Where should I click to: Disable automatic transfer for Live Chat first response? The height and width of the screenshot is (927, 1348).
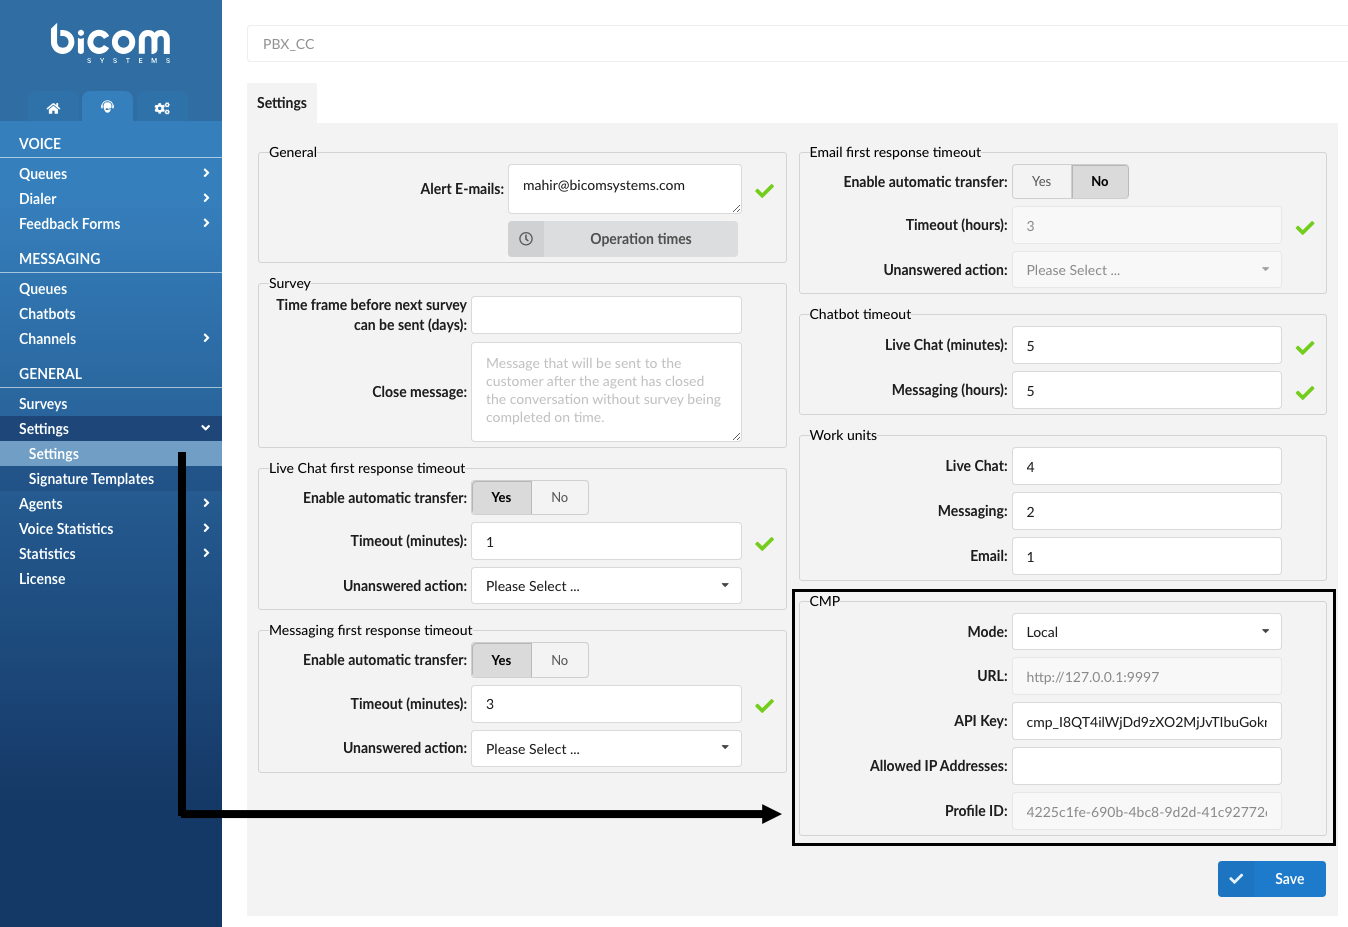pos(559,497)
